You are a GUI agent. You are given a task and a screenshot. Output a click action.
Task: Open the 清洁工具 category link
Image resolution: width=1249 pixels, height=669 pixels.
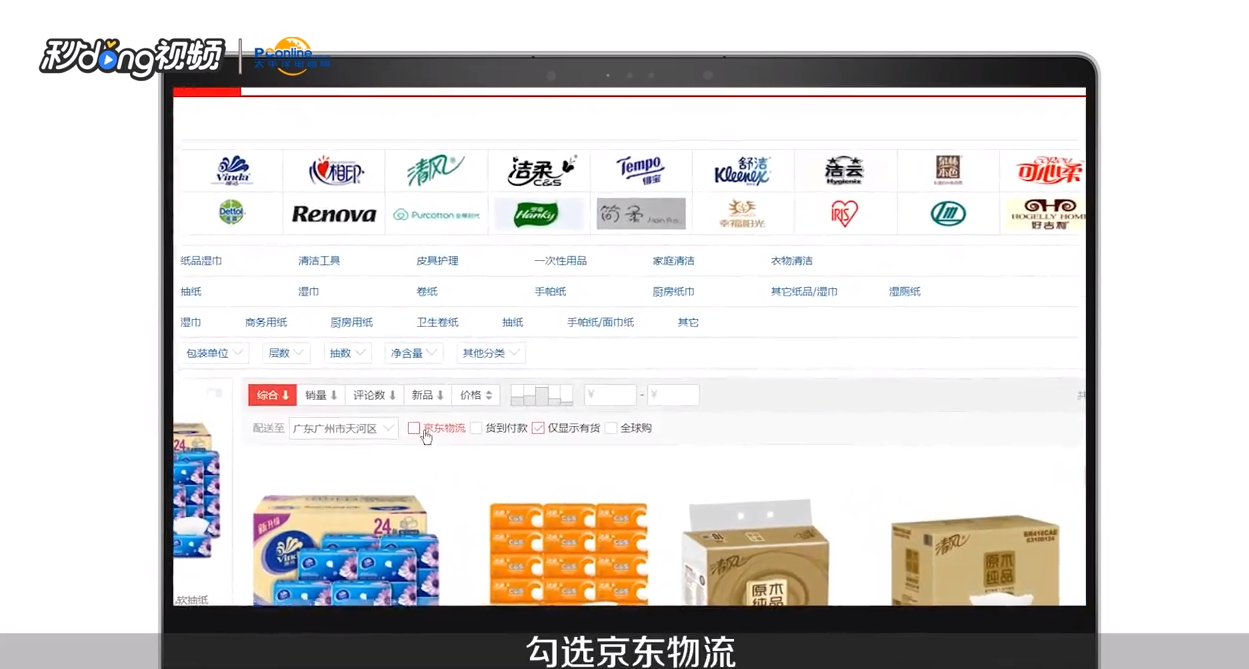tap(319, 261)
